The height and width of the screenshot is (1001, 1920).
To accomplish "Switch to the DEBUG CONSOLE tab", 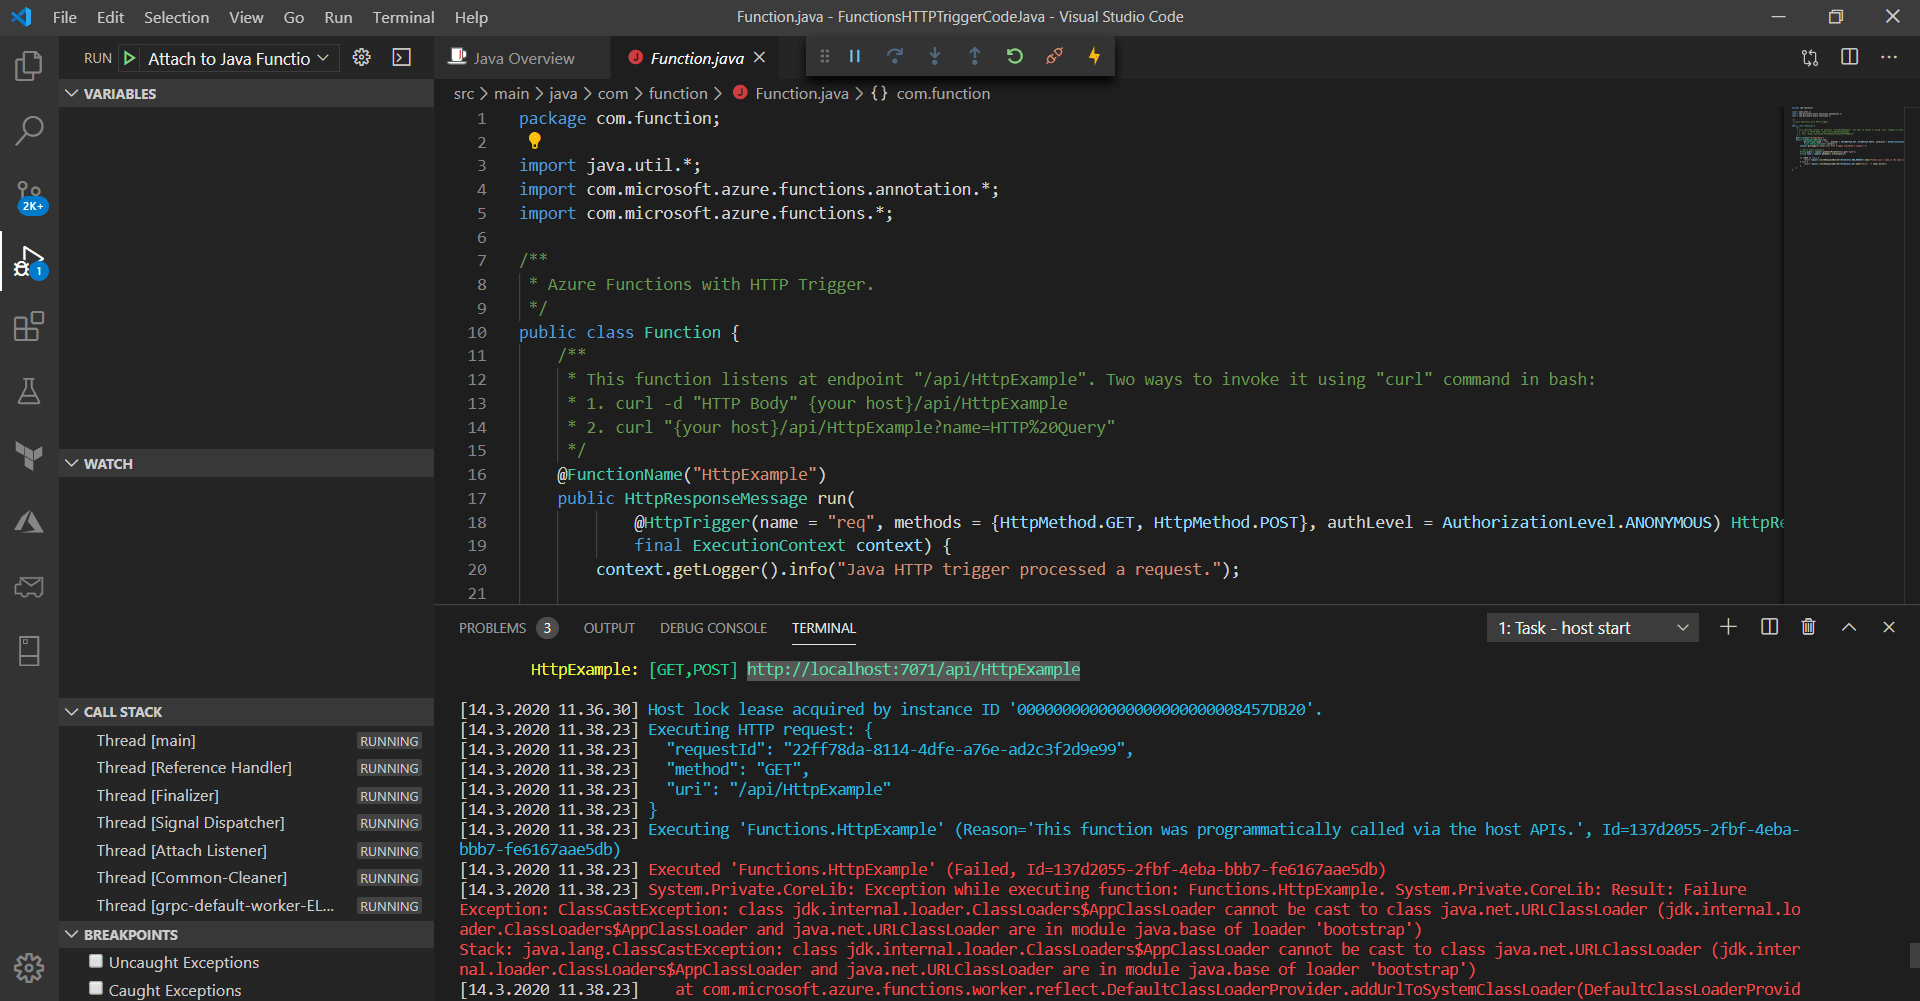I will (713, 628).
